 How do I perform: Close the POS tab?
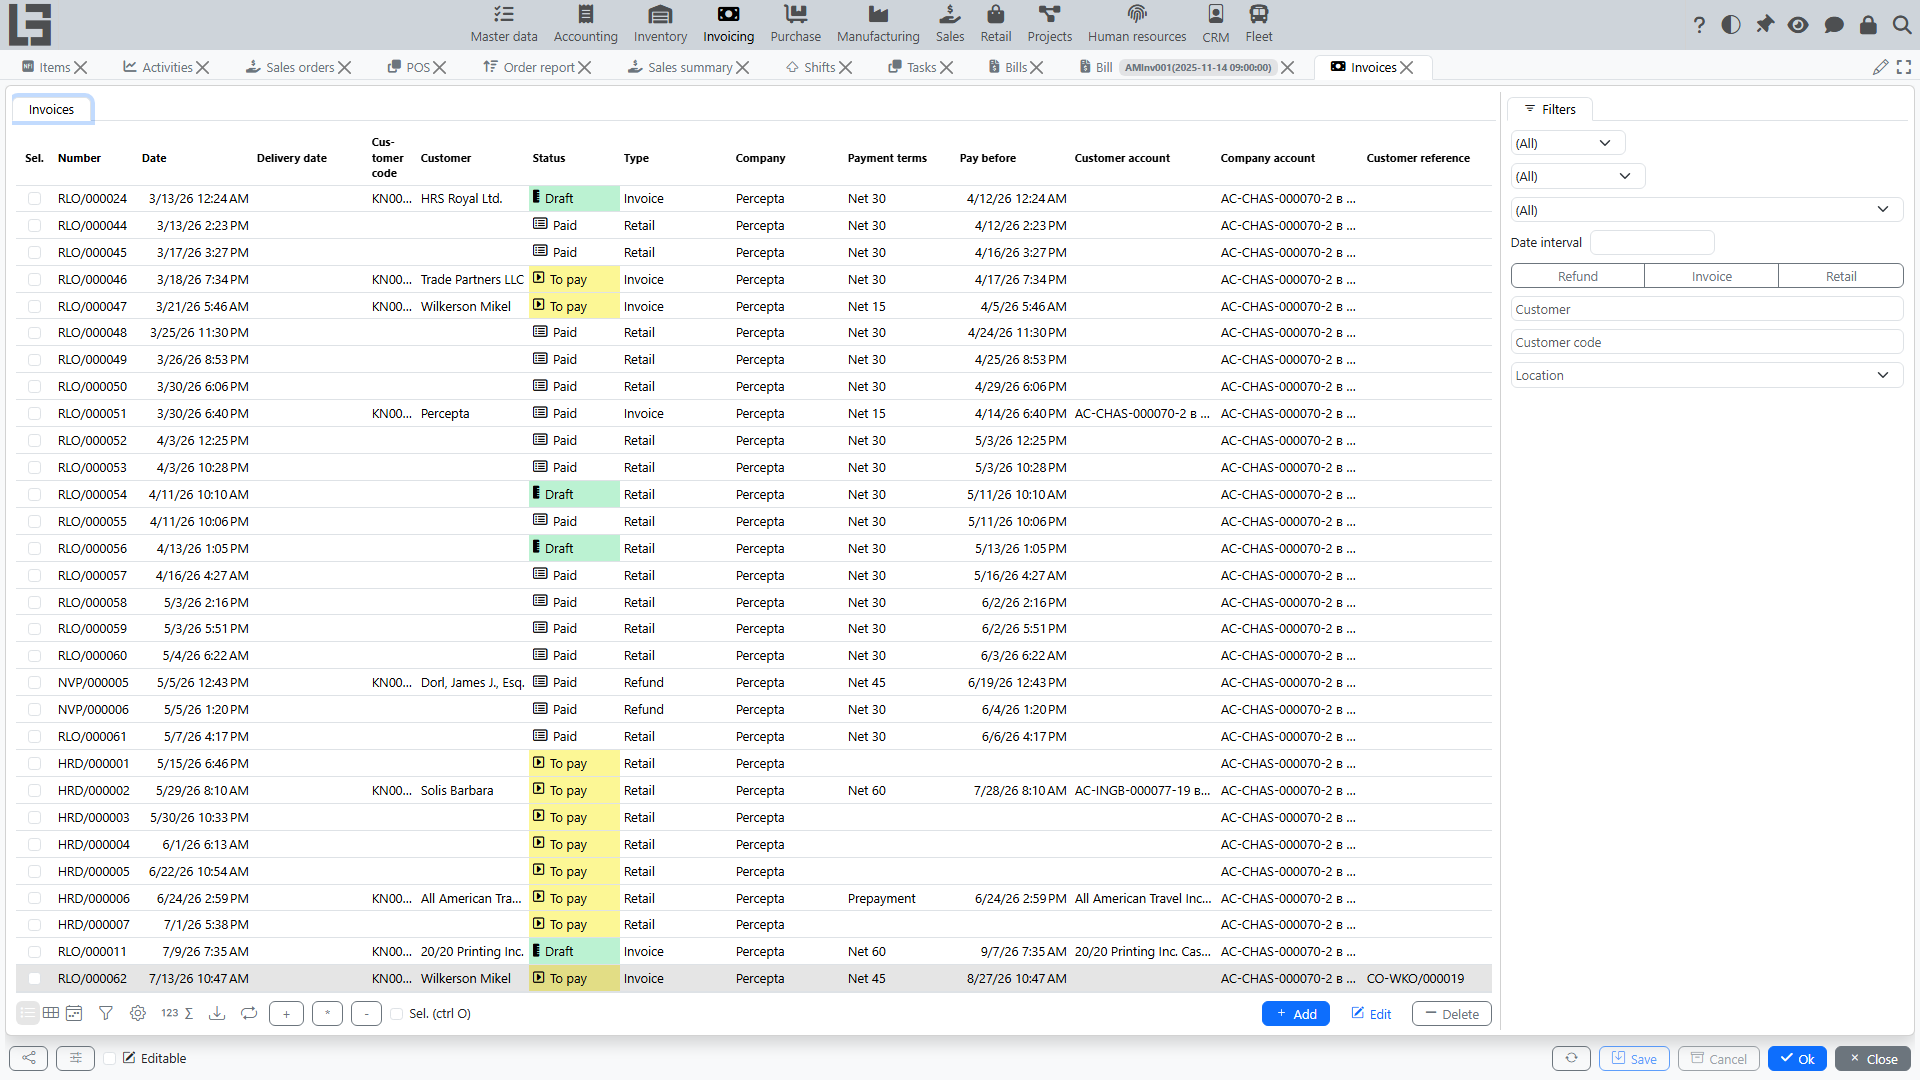coord(440,67)
